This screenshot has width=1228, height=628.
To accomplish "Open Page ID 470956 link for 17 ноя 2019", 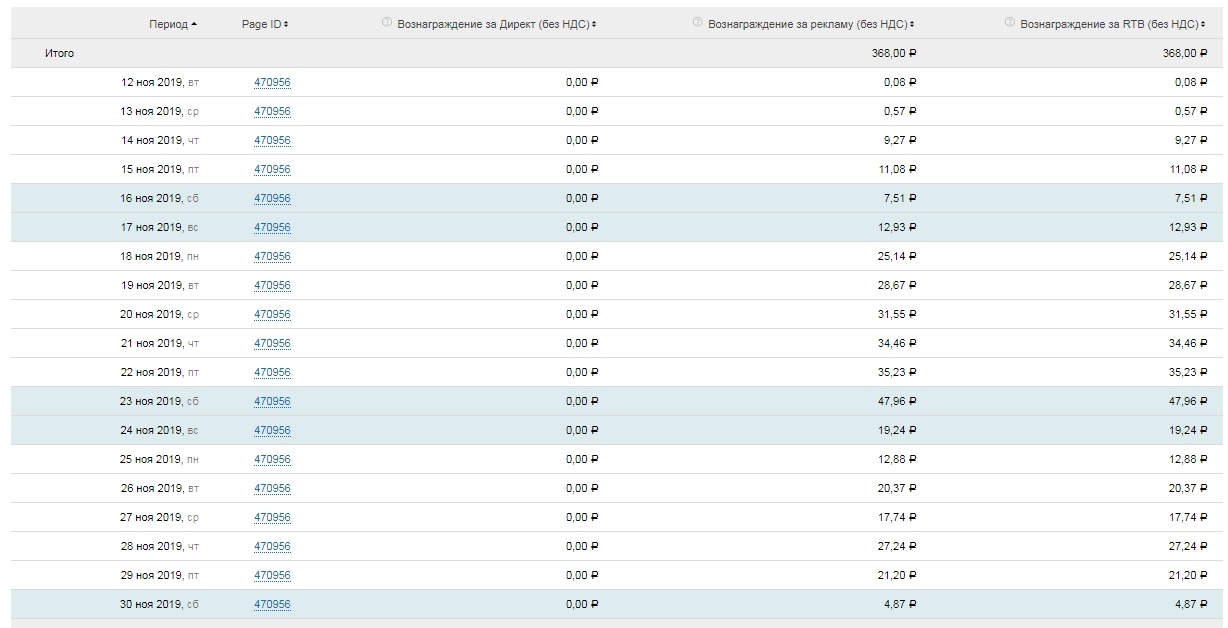I will [x=272, y=227].
